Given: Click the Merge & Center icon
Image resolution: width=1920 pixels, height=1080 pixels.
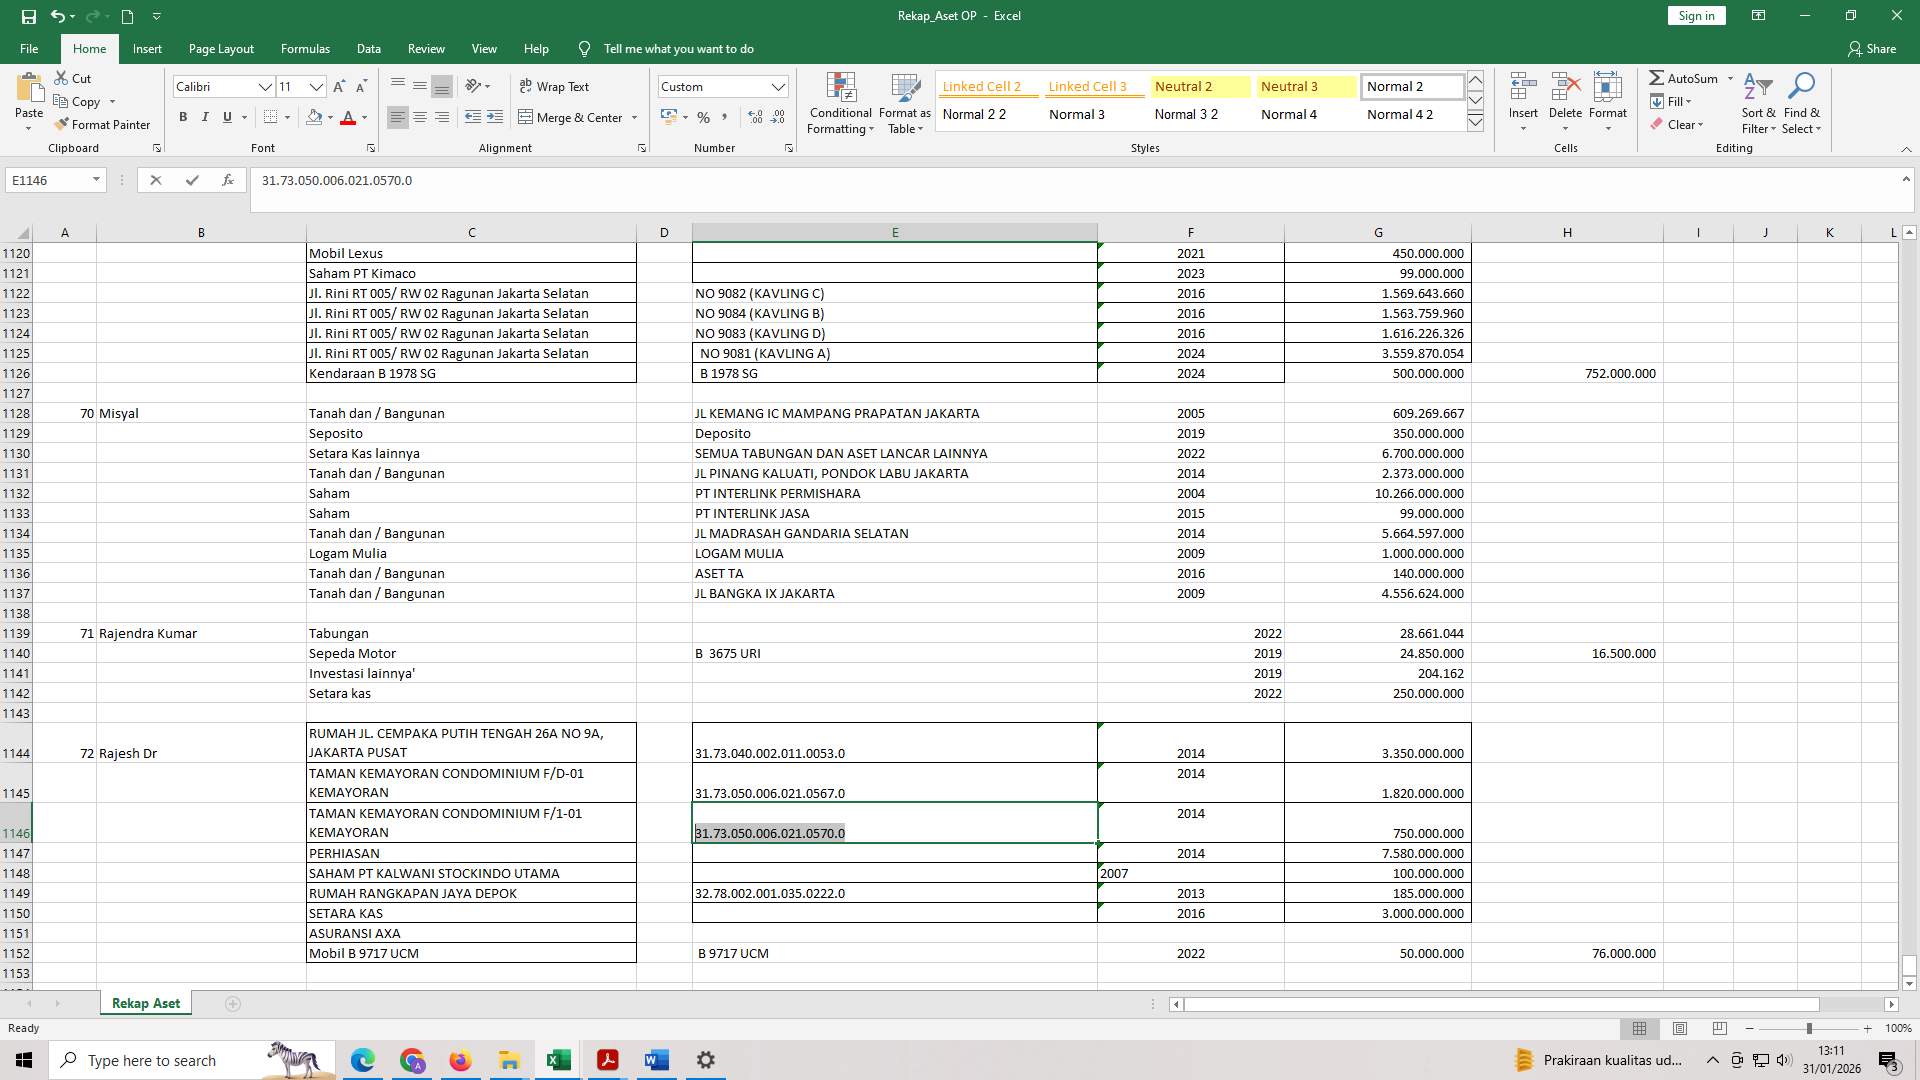Looking at the screenshot, I should 527,117.
